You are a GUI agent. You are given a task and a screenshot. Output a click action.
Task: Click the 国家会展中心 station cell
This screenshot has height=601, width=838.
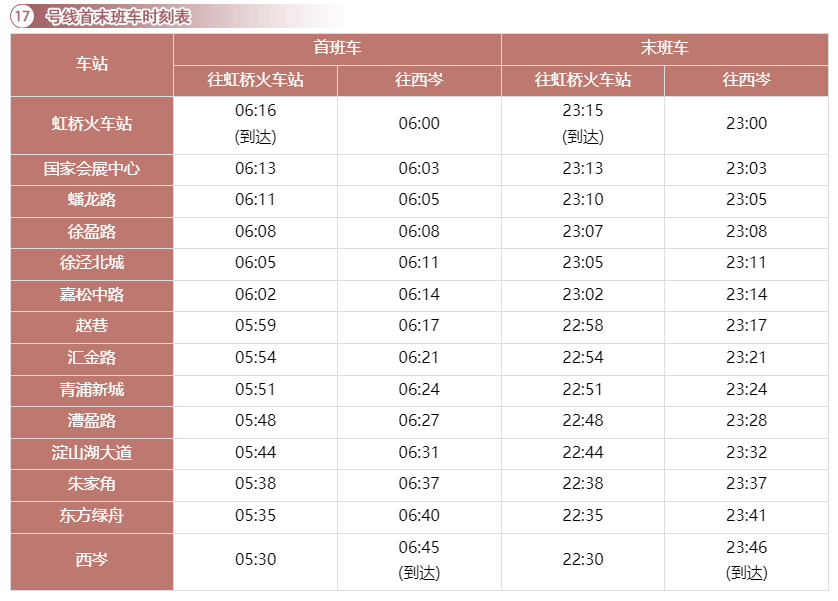coord(92,169)
